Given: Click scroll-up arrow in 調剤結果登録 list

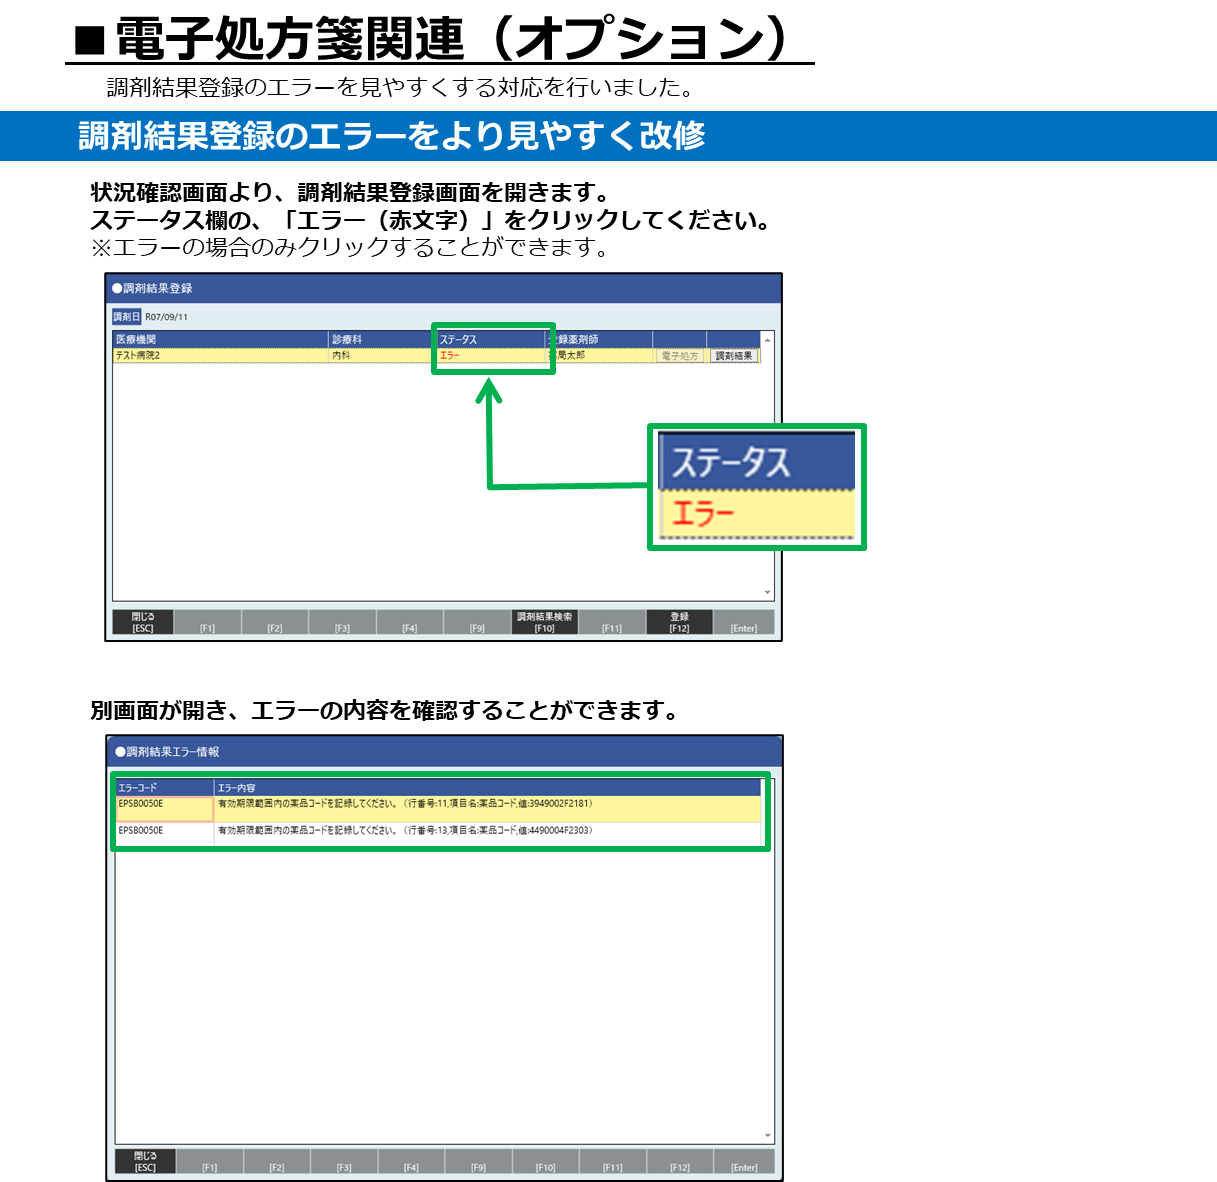Looking at the screenshot, I should [x=767, y=341].
